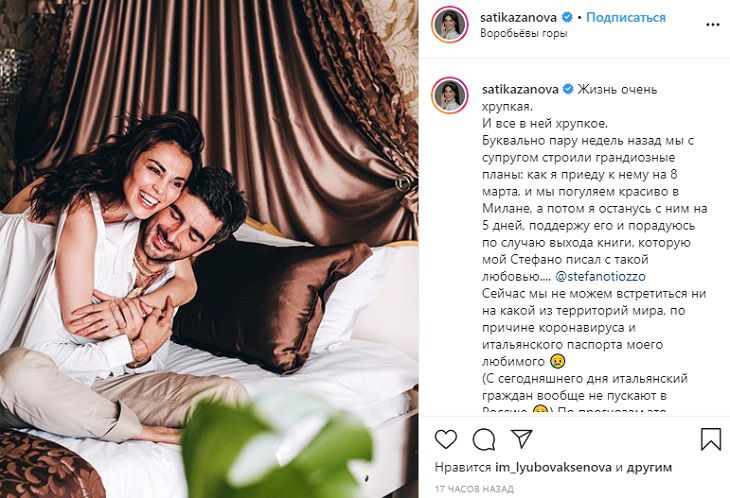730x498 pixels.
Task: Click the verified badge in post header
Action: tap(567, 18)
